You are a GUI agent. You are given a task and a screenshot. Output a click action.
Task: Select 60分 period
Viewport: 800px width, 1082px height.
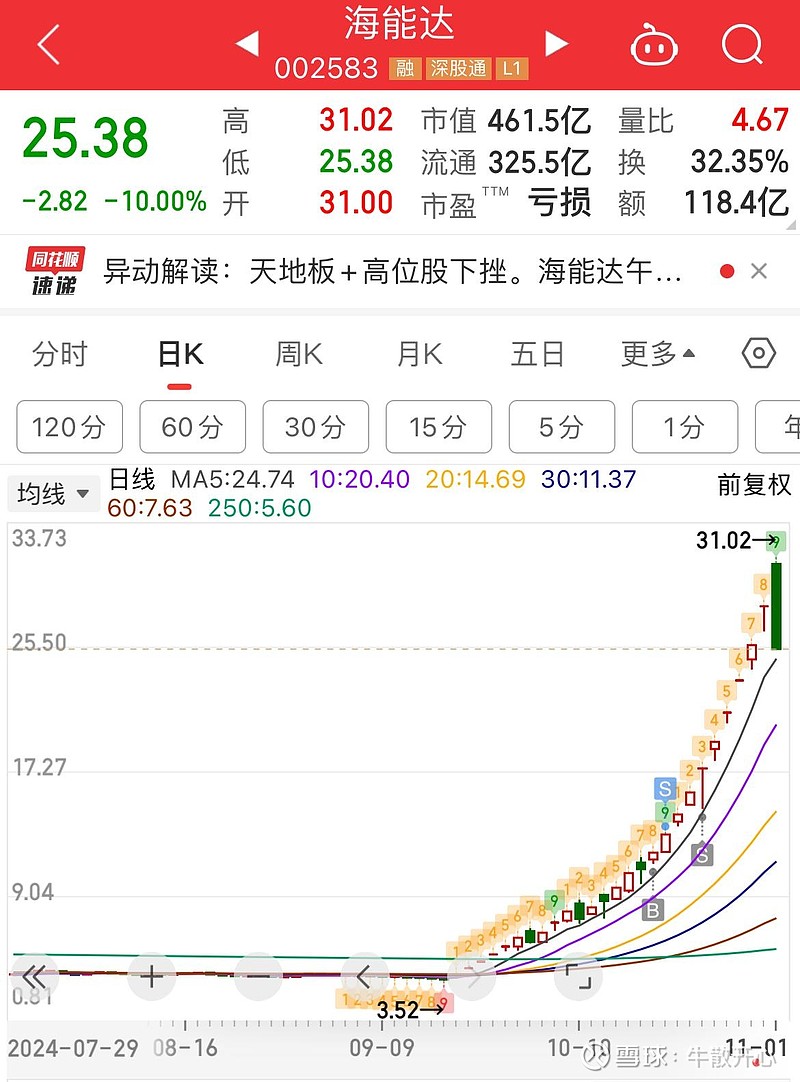click(193, 426)
